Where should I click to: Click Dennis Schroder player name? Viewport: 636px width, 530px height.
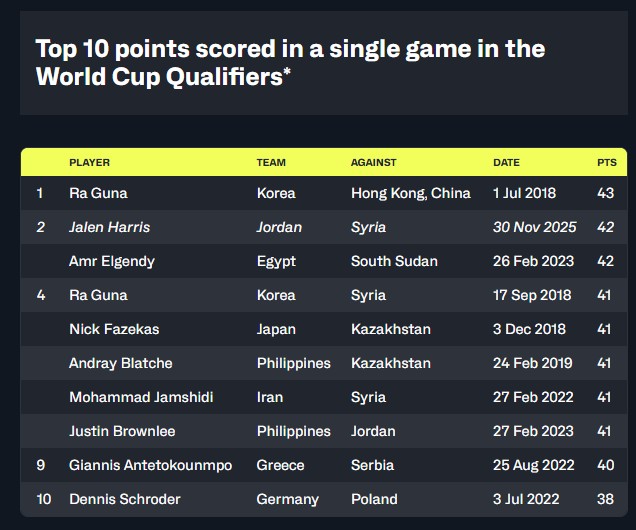pos(126,499)
